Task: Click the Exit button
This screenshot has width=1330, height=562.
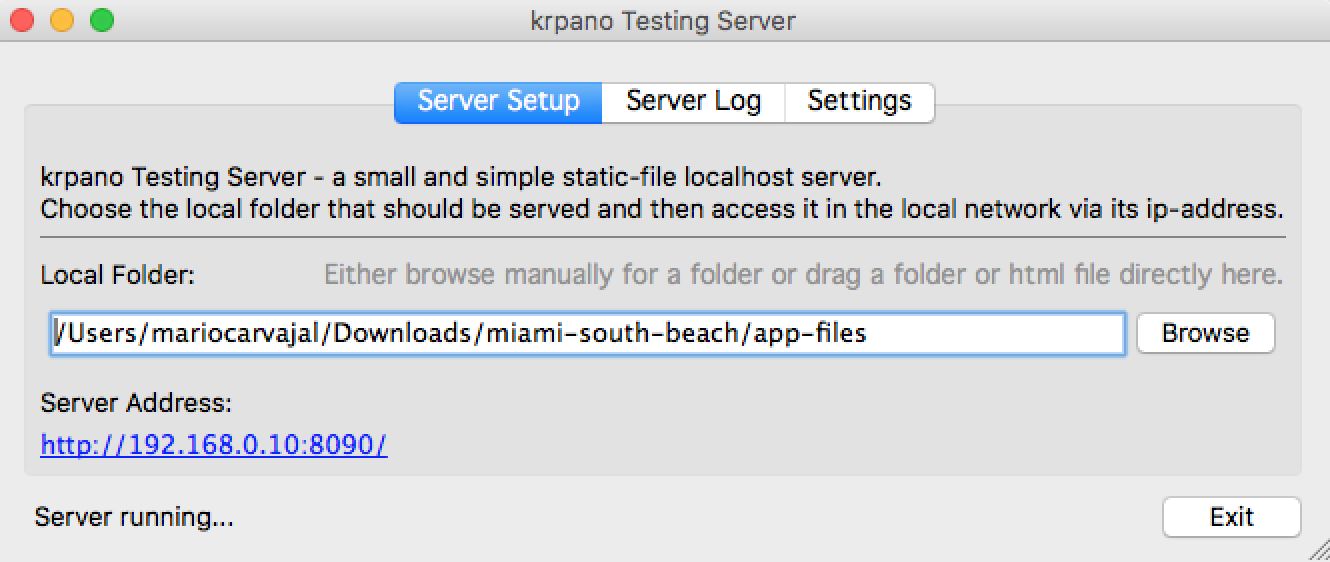Action: [x=1231, y=517]
